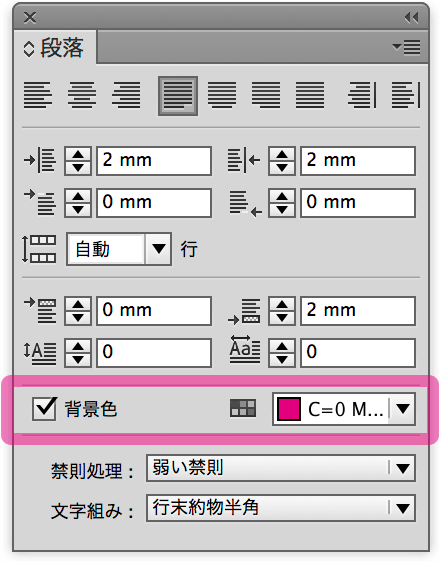
Task: Select justify all lines icon
Action: pos(310,95)
